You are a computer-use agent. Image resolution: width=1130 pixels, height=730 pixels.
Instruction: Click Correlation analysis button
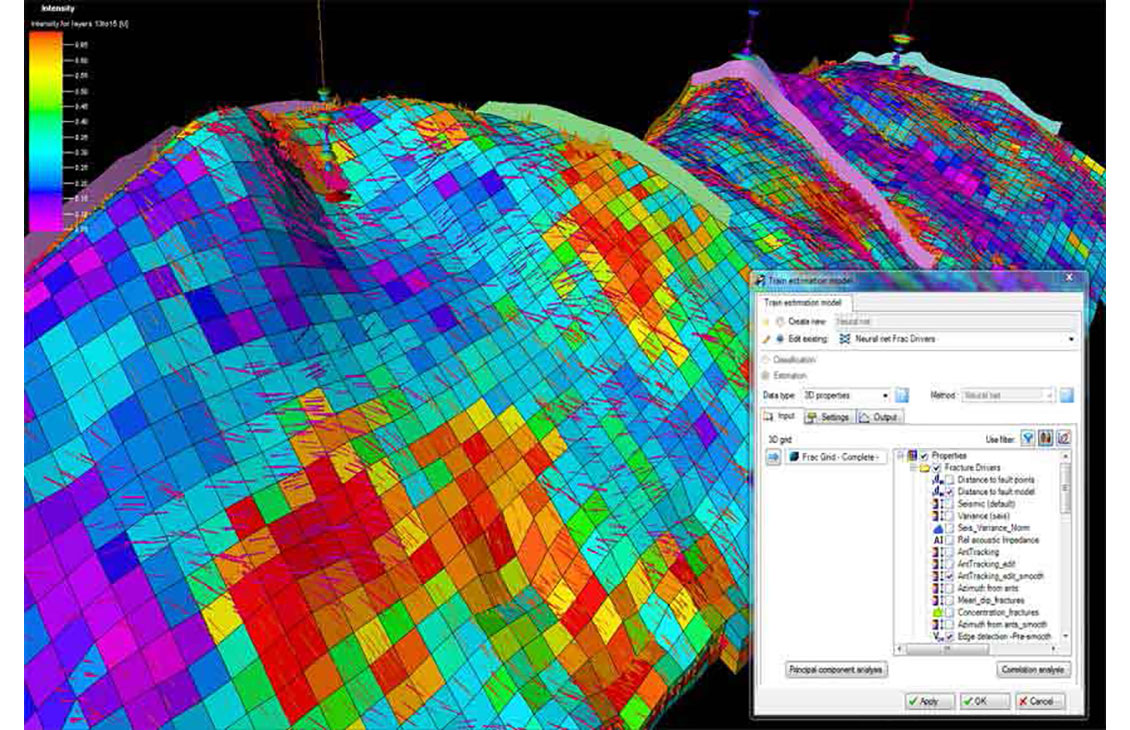point(1033,669)
